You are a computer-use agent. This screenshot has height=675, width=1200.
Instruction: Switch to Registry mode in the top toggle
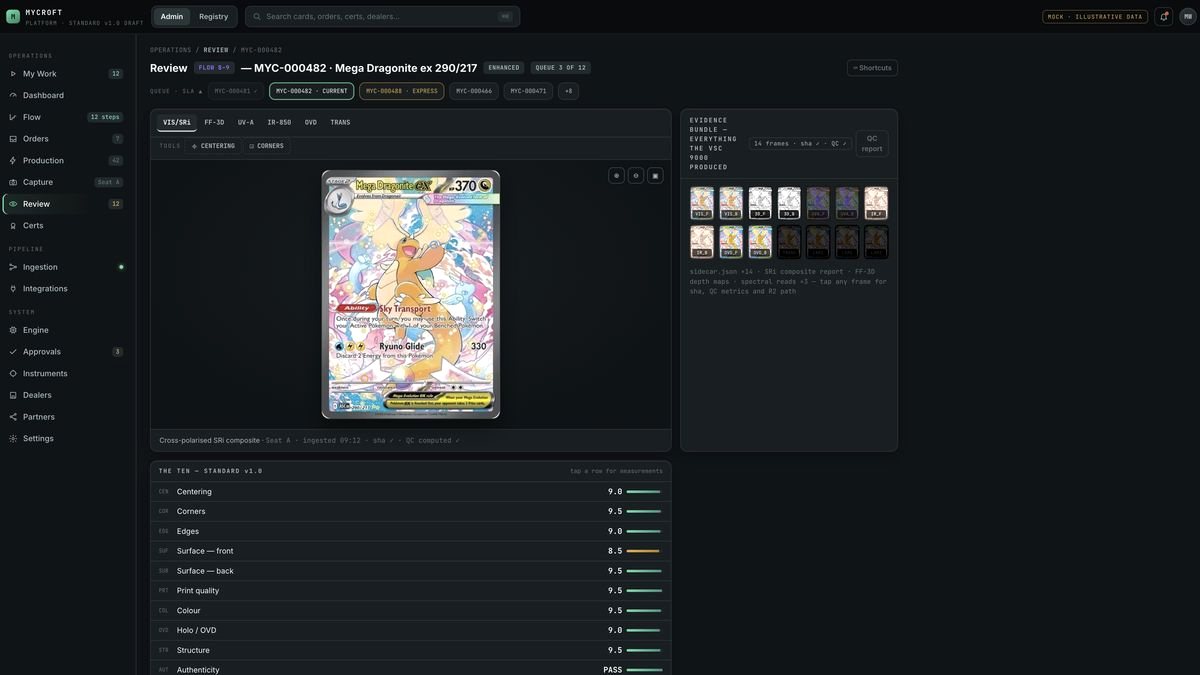pos(213,16)
